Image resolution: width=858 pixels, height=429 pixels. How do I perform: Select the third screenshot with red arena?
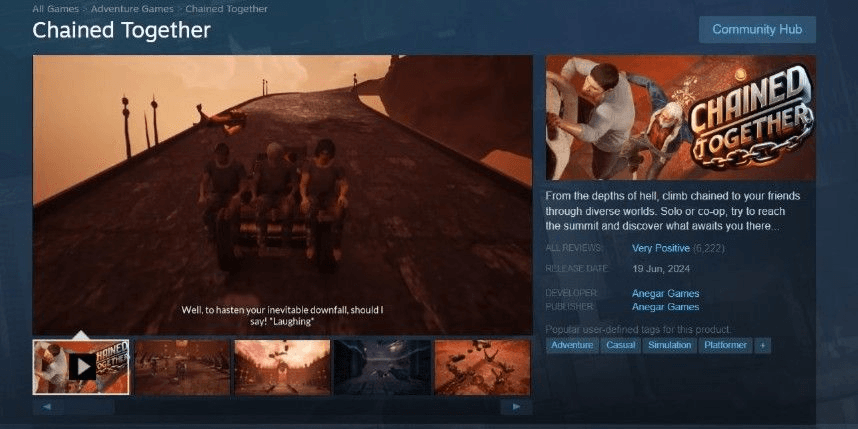pos(282,367)
